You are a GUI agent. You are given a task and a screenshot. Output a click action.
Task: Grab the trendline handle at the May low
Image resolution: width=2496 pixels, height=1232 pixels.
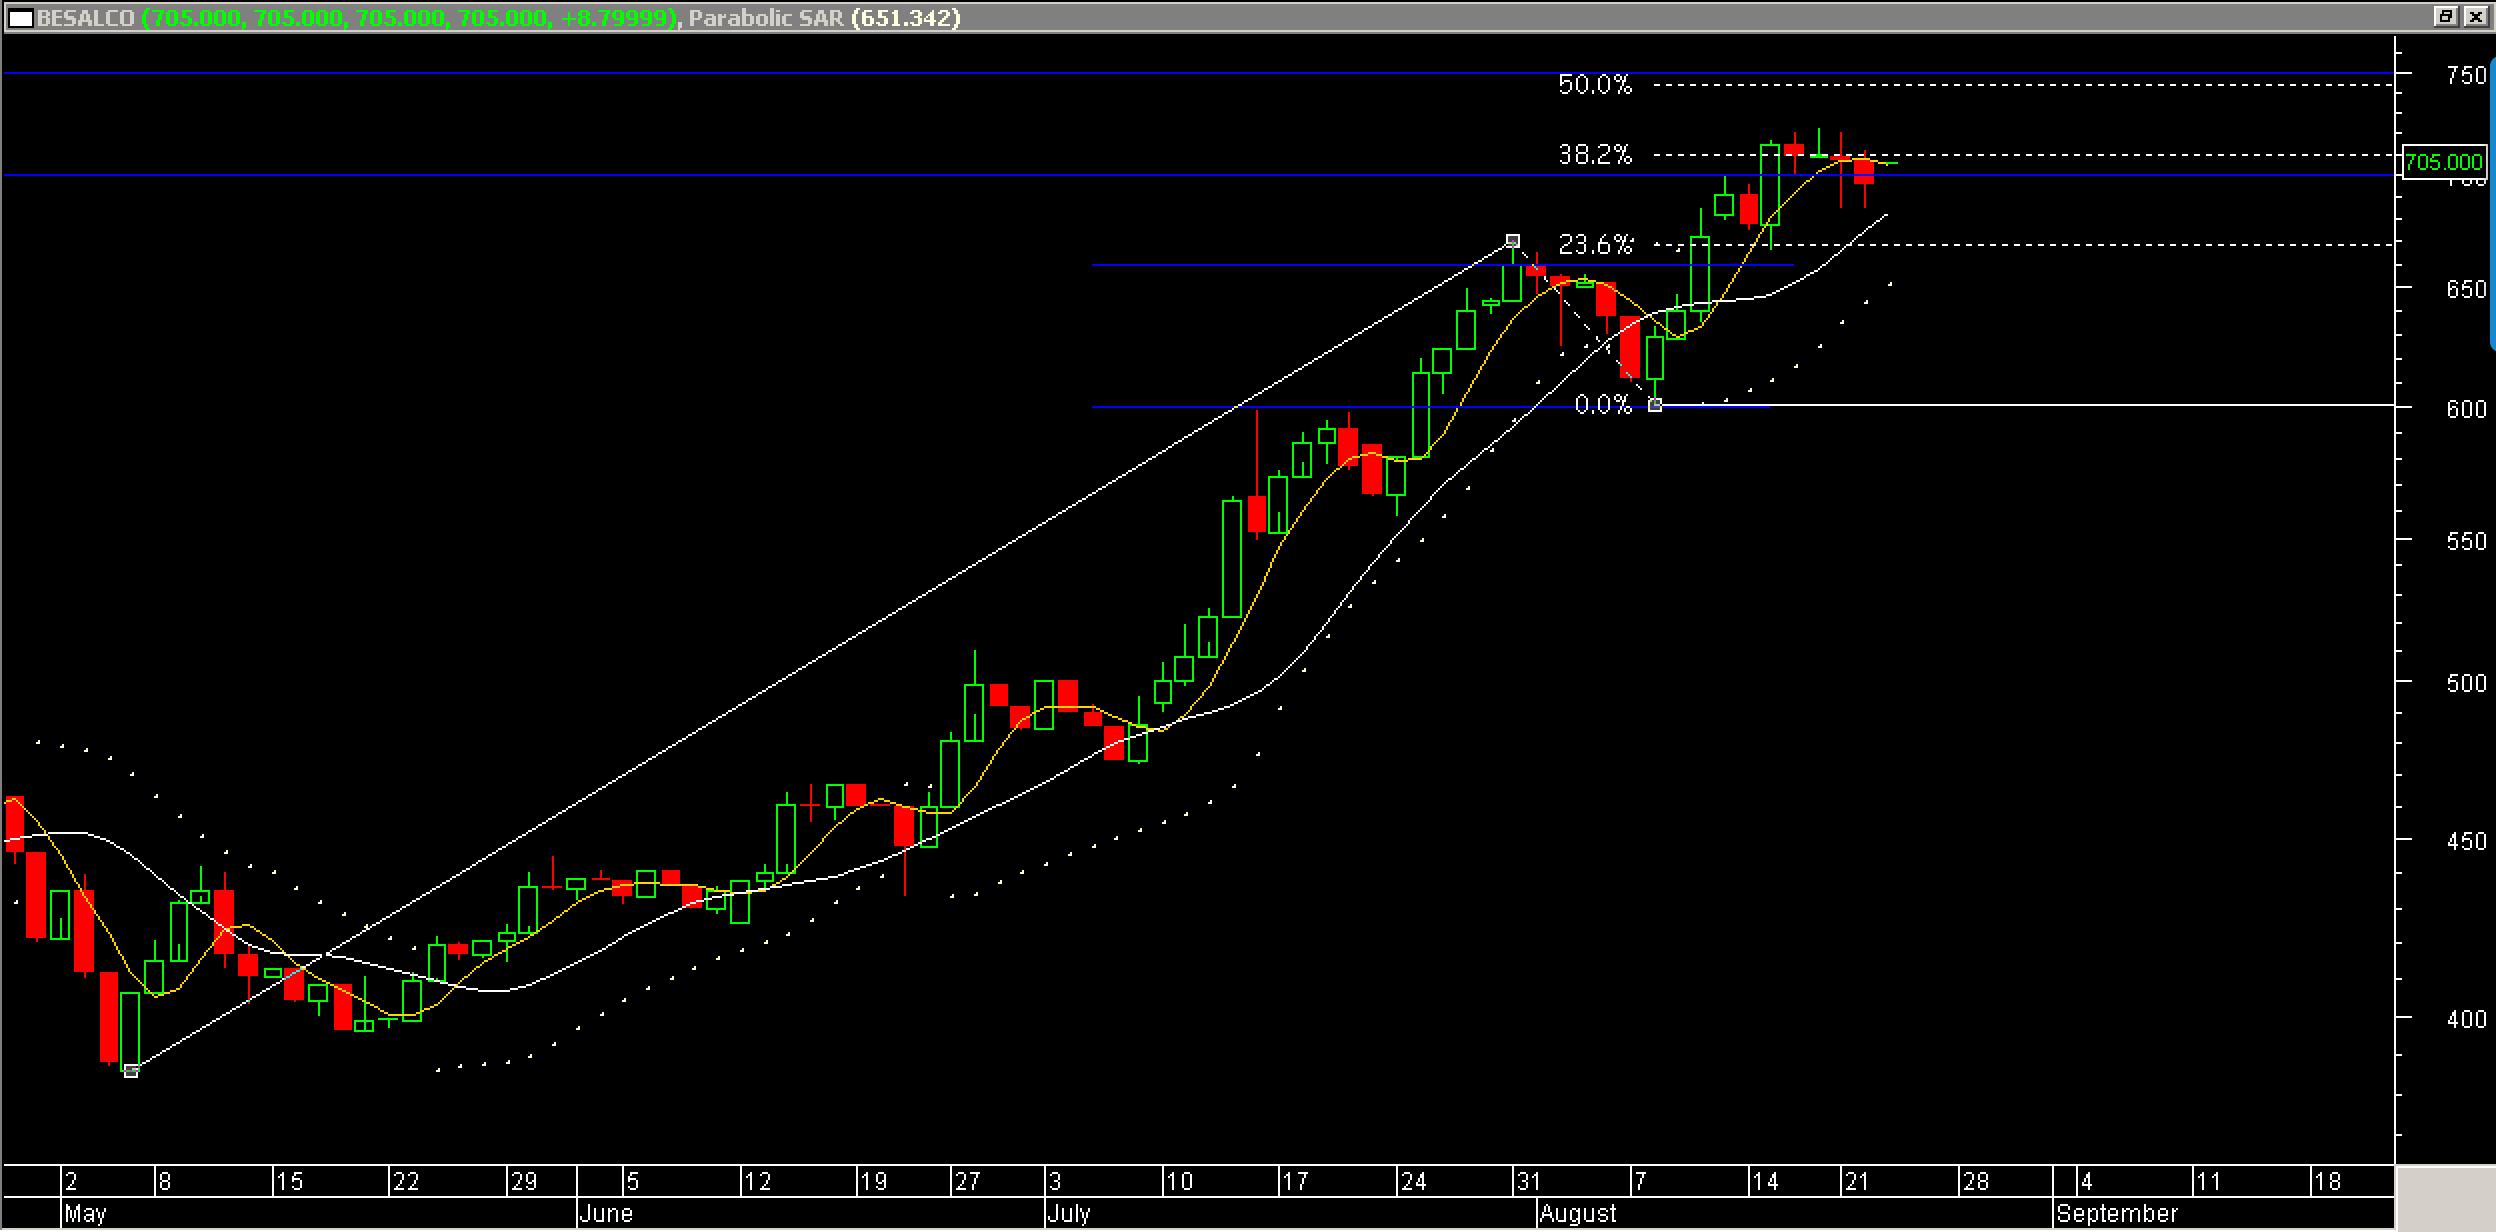click(131, 1071)
